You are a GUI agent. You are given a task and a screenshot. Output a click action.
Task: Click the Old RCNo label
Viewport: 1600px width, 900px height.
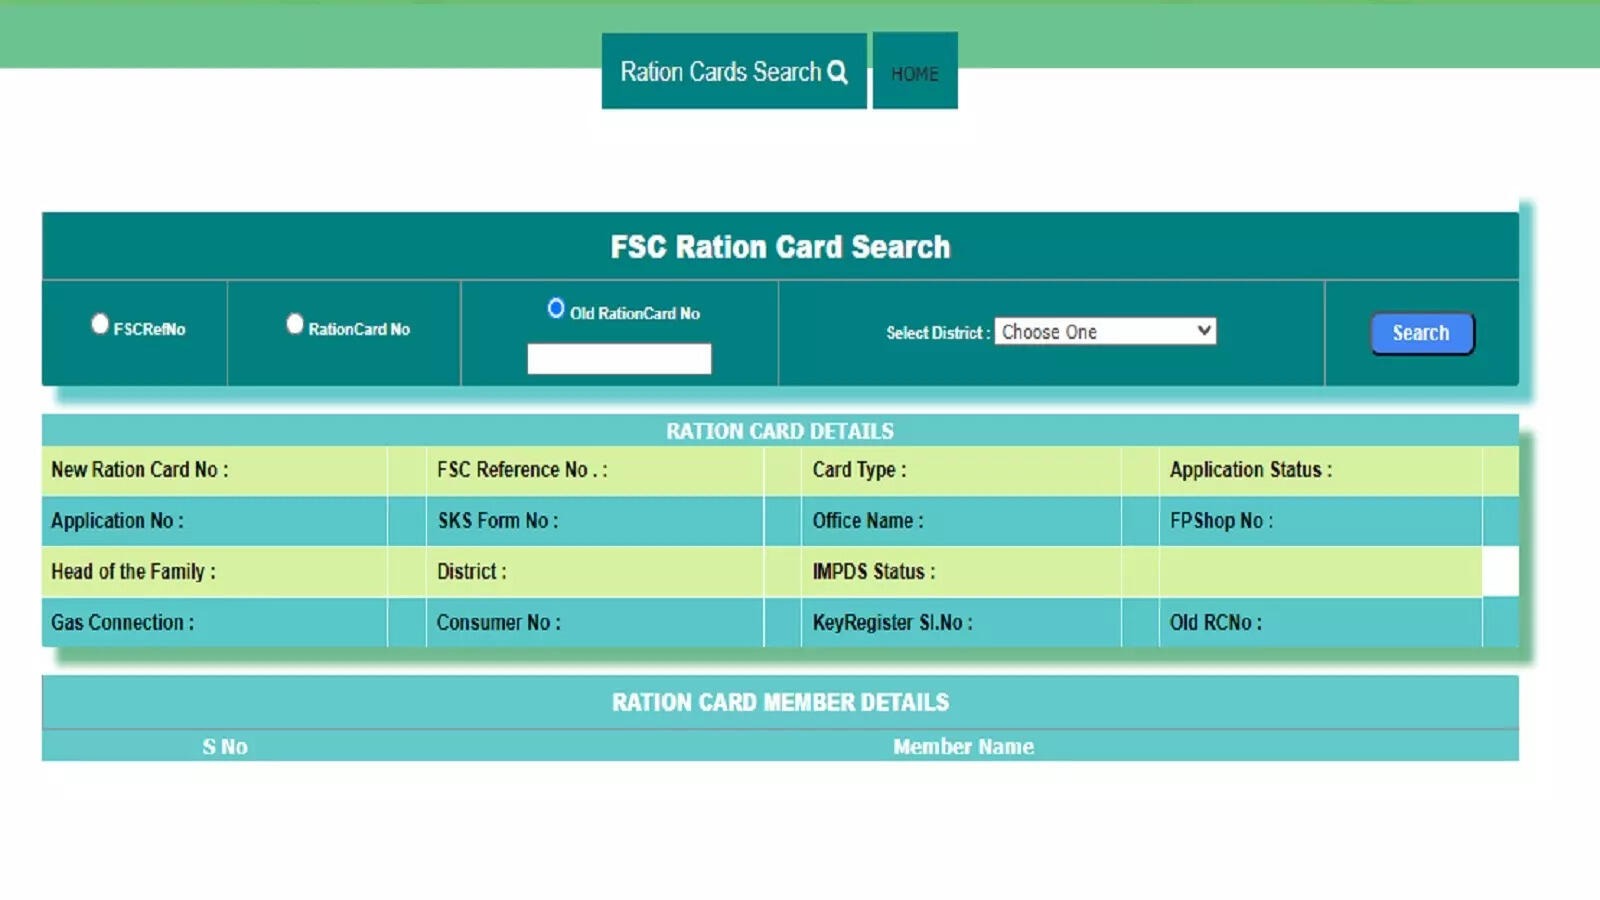click(1216, 623)
